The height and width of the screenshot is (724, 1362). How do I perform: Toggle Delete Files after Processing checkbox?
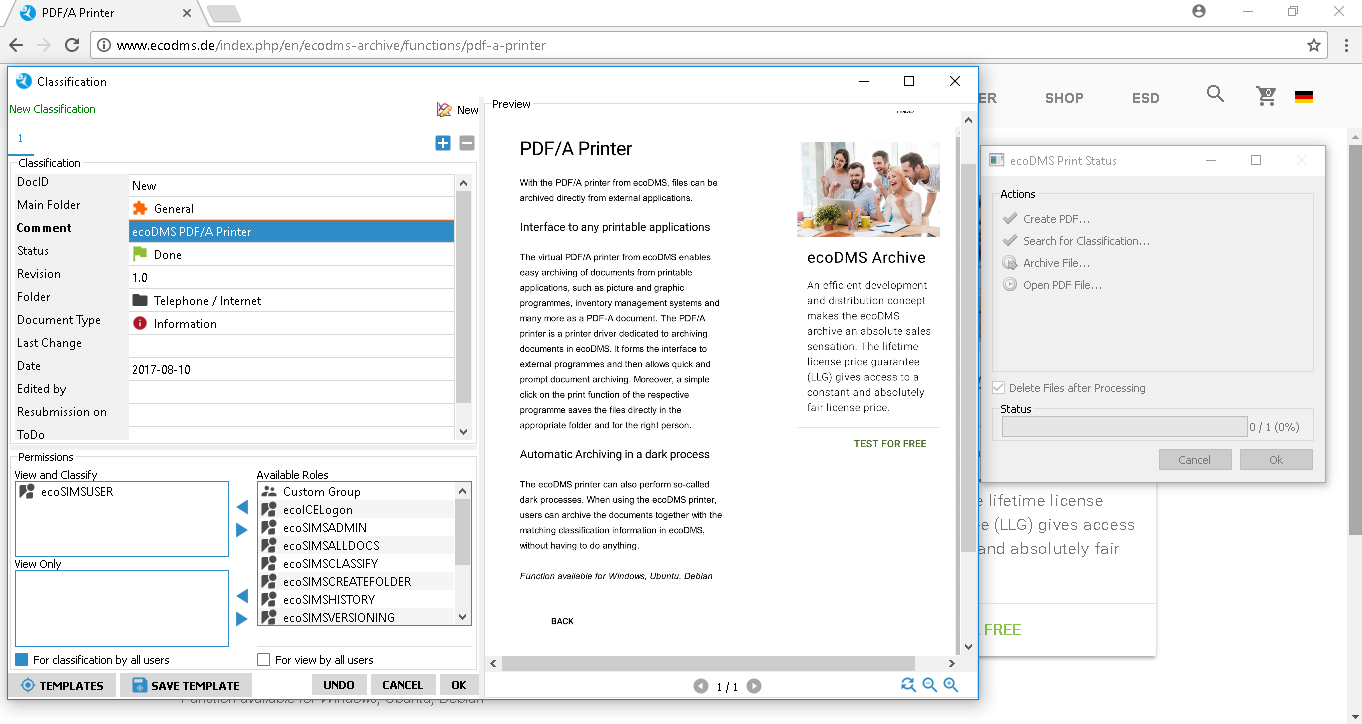tap(998, 388)
